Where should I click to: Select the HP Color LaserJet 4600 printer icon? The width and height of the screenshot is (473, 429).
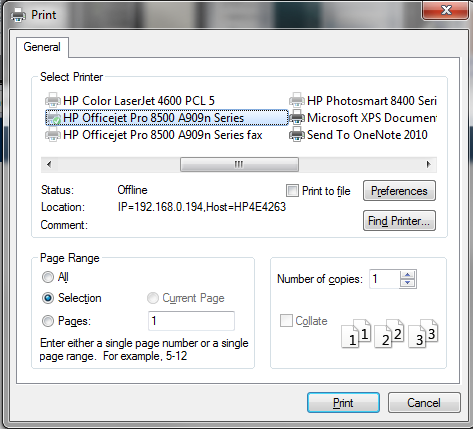(53, 100)
